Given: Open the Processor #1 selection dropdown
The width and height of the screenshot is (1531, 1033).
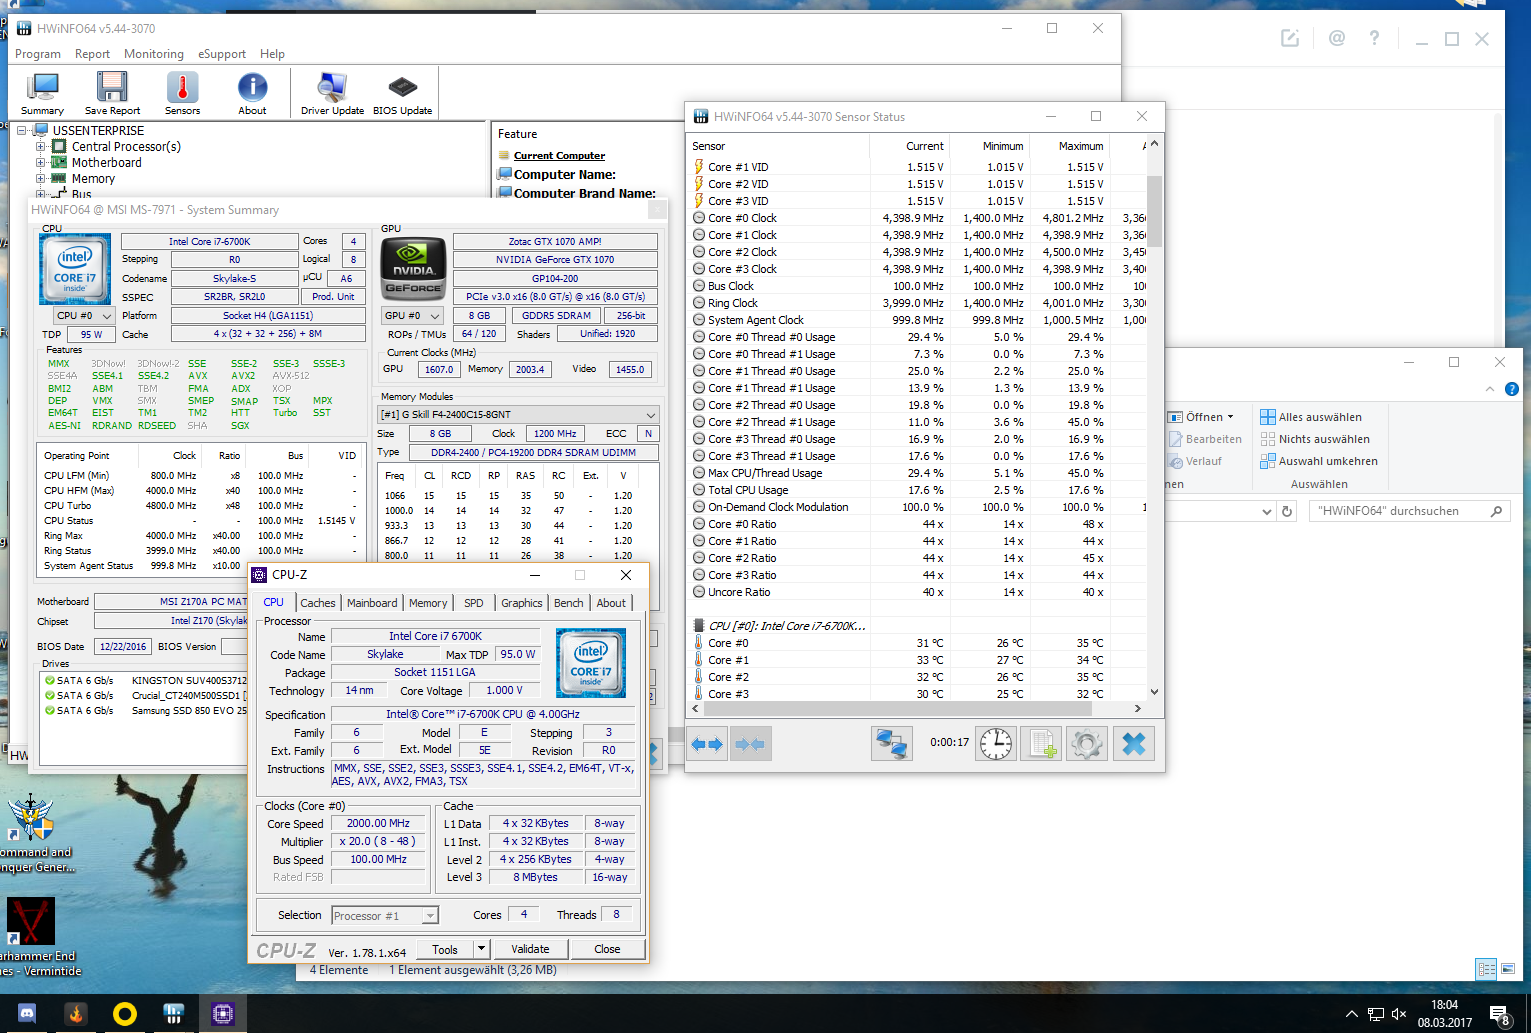Looking at the screenshot, I should click(x=385, y=915).
